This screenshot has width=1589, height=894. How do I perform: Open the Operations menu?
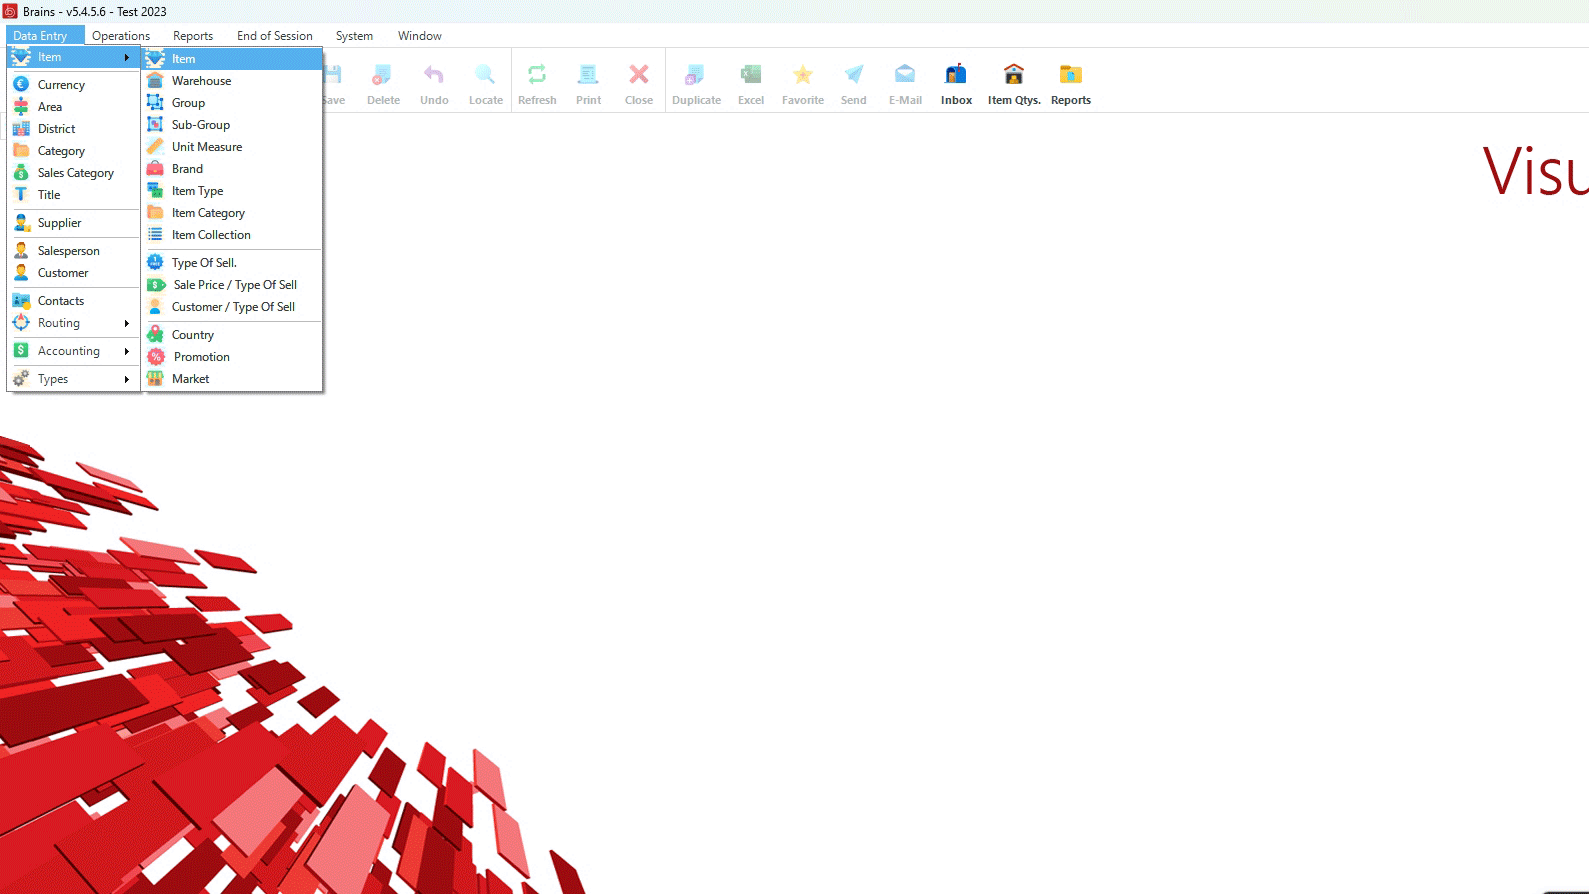[121, 36]
